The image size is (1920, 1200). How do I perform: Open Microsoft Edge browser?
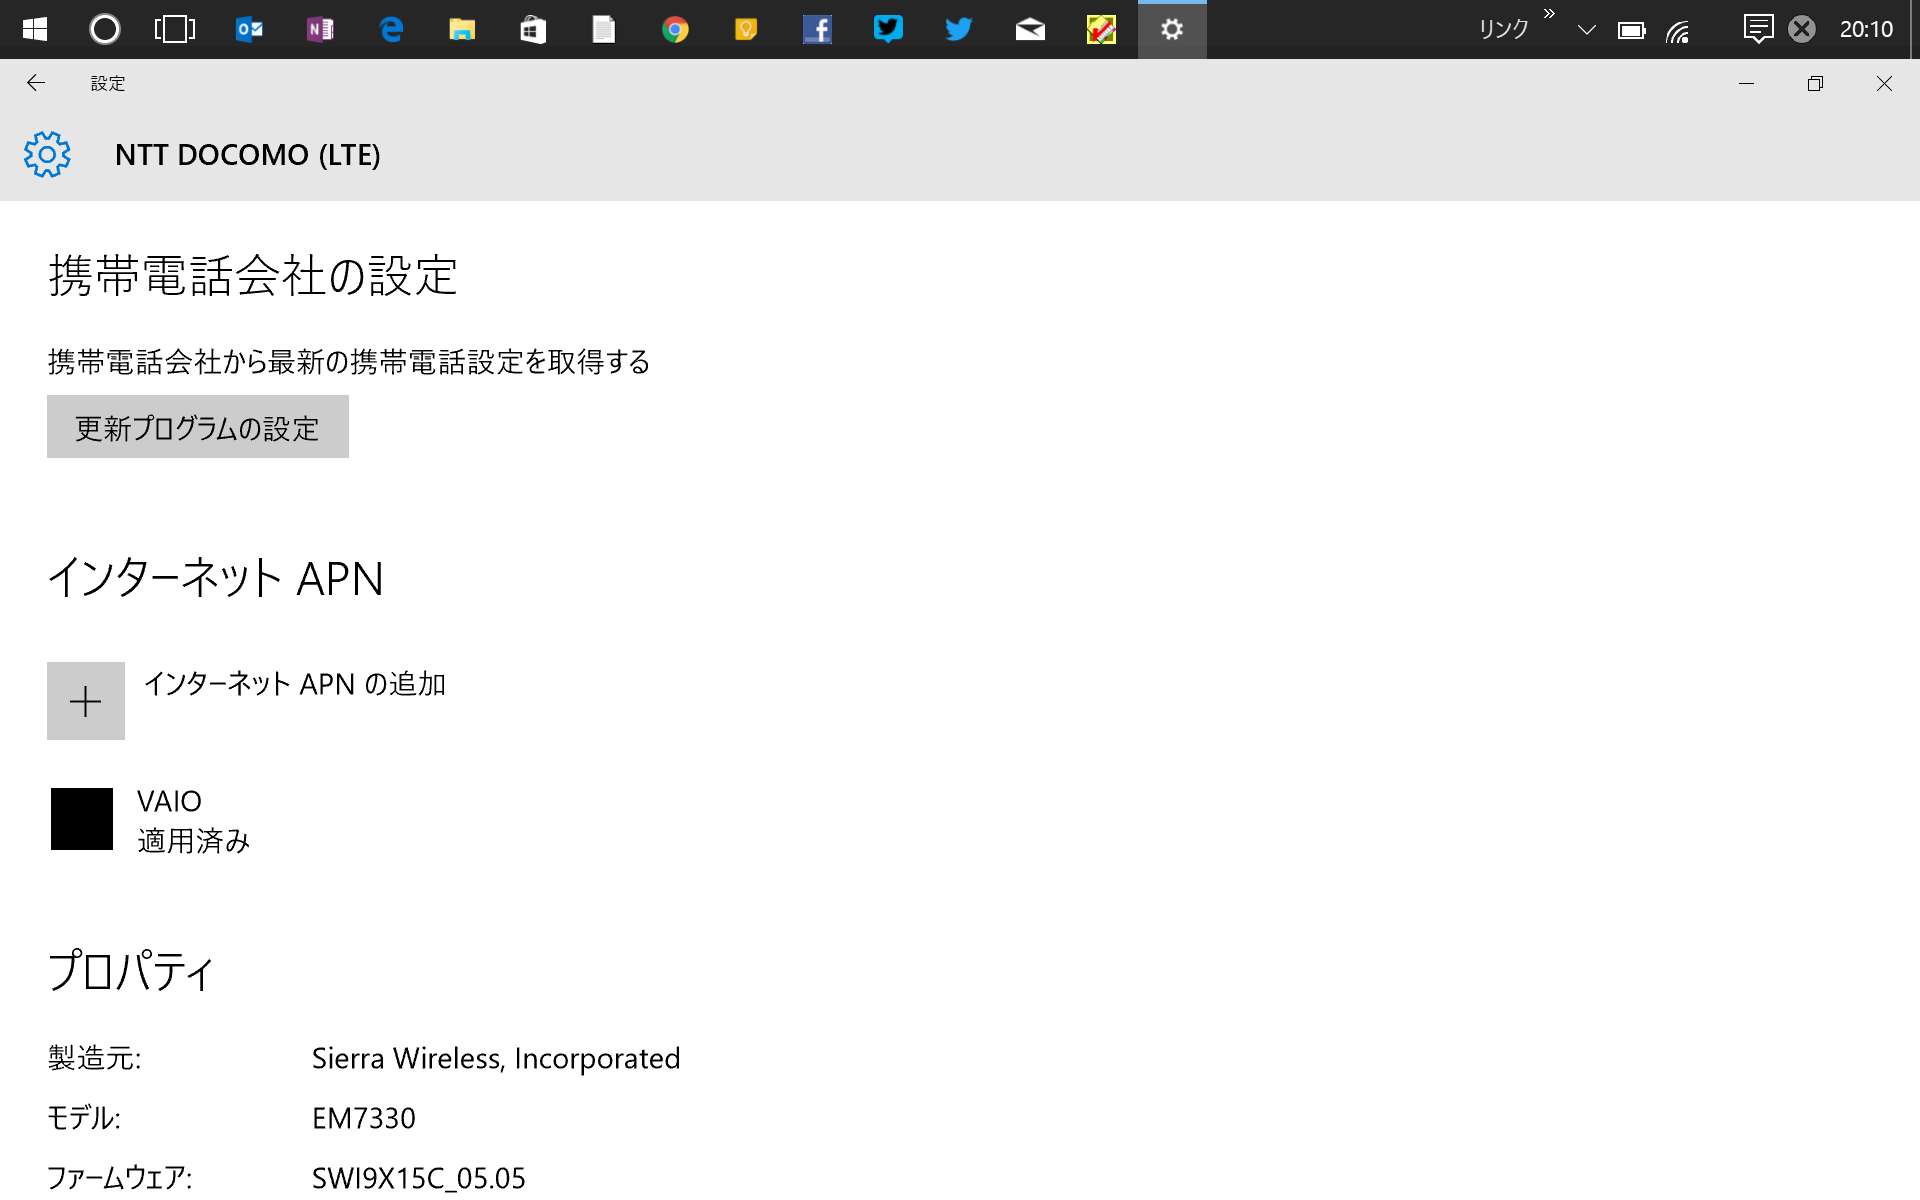[x=391, y=30]
